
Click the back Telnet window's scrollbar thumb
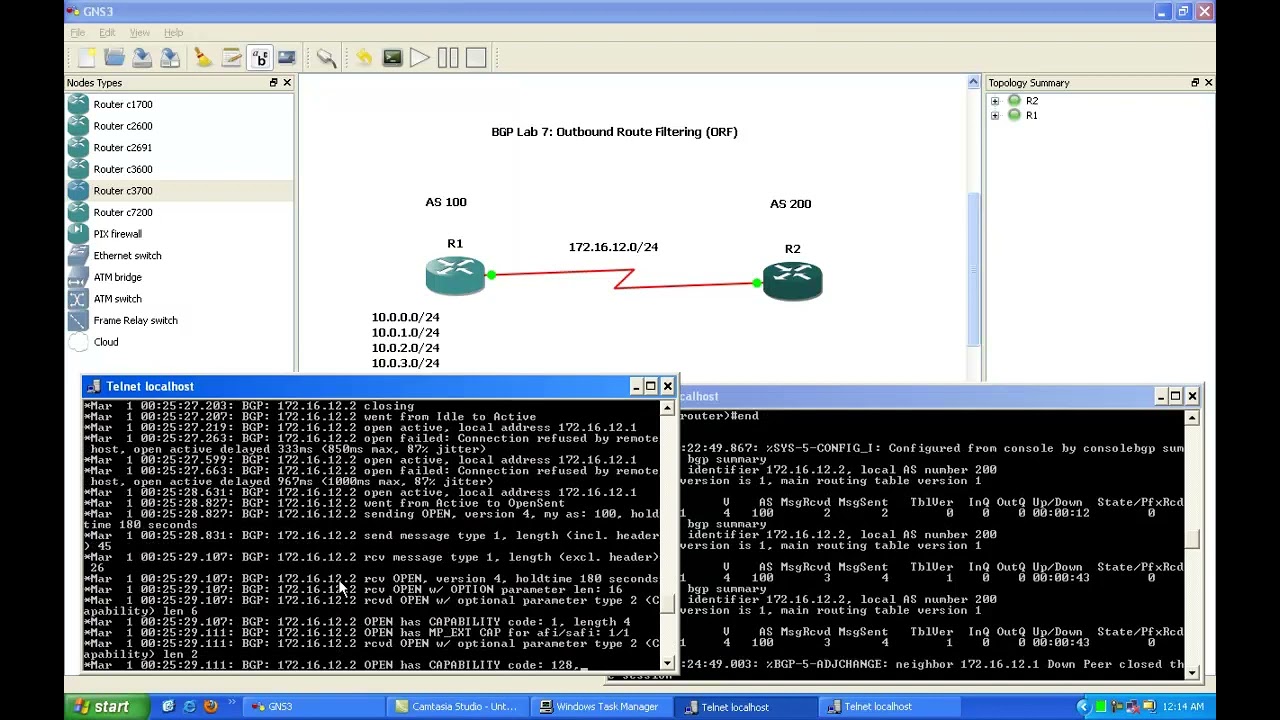pyautogui.click(x=1192, y=540)
